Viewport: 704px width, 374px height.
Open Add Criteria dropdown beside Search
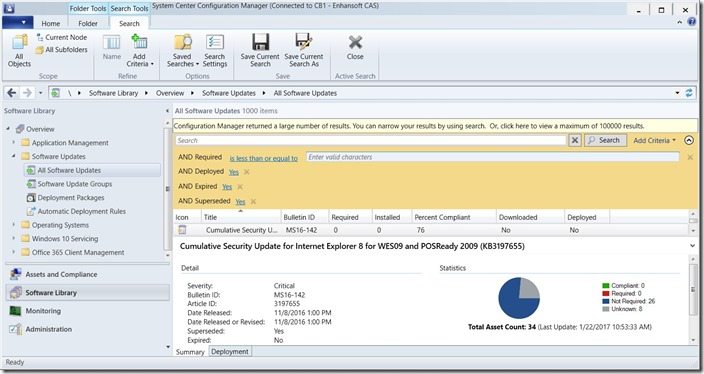coord(654,141)
